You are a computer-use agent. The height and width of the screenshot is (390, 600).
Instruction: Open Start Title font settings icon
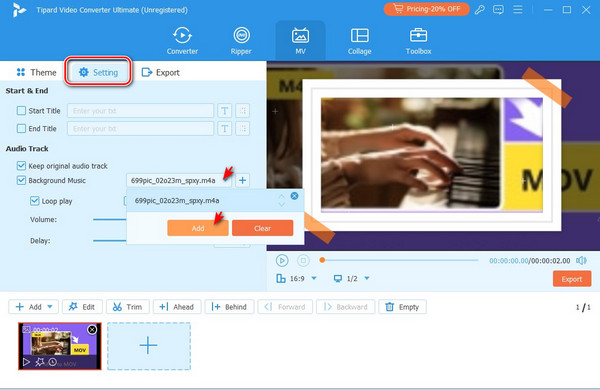pyautogui.click(x=225, y=111)
